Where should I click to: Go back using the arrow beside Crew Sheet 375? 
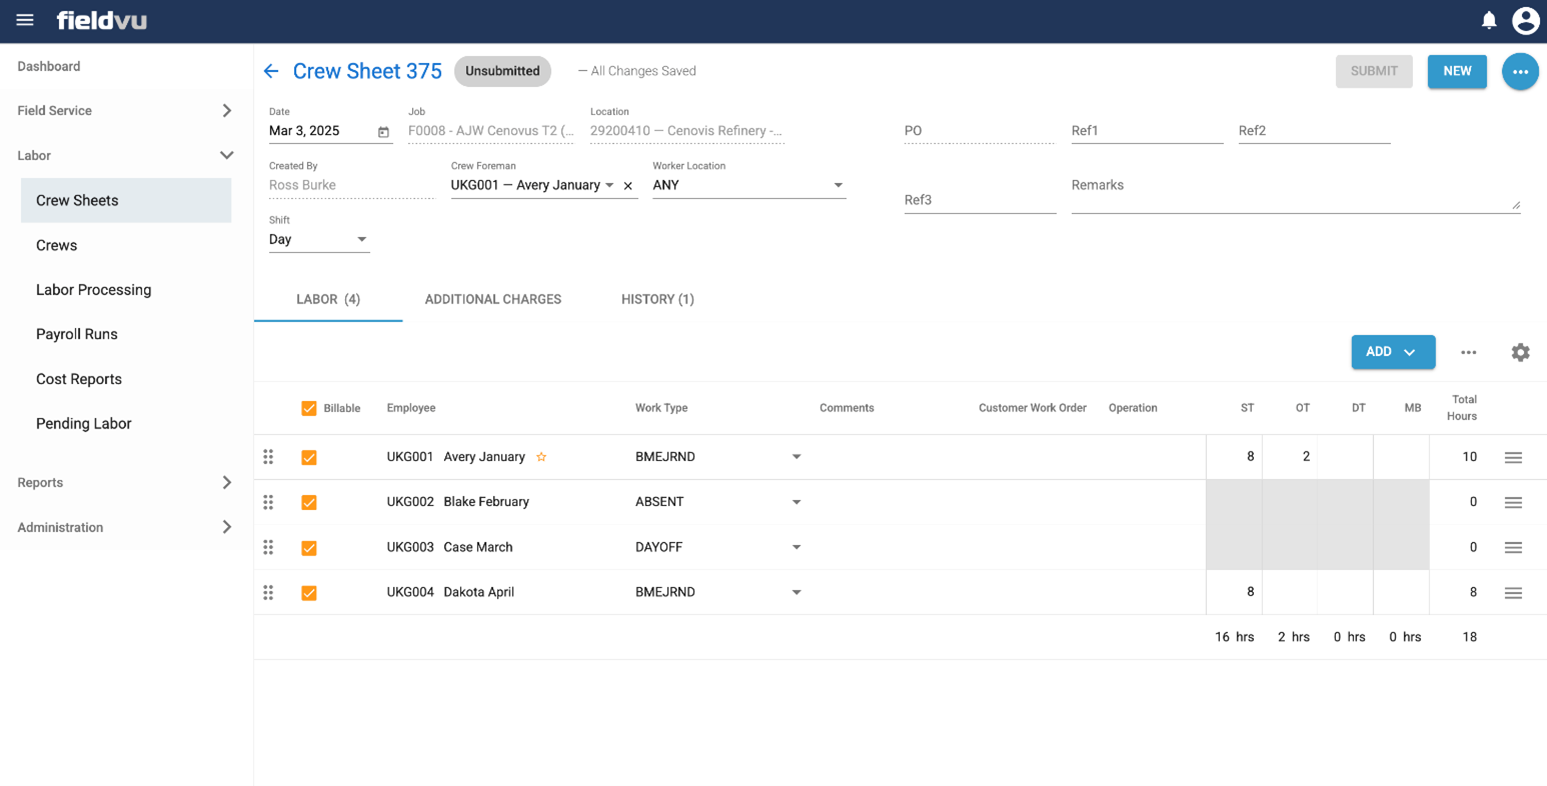click(271, 71)
